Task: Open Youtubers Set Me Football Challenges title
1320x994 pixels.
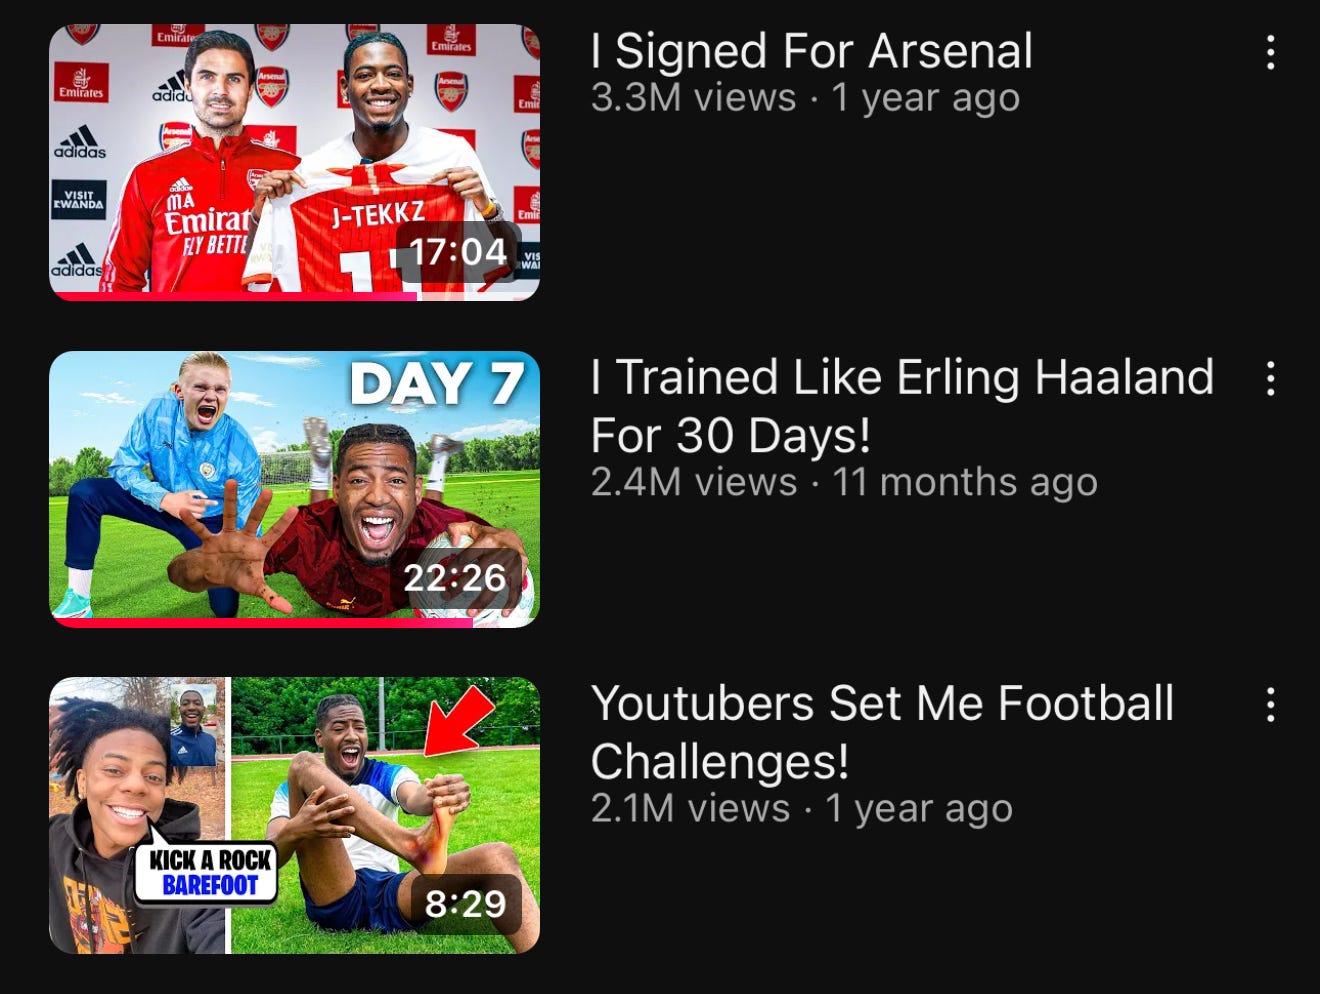Action: (882, 732)
